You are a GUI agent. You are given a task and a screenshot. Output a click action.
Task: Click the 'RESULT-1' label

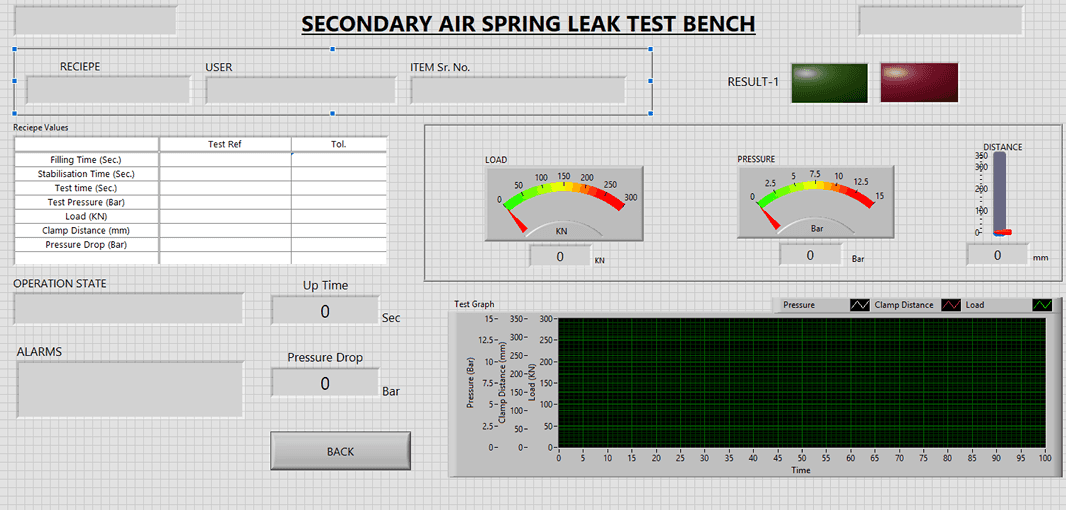point(753,82)
